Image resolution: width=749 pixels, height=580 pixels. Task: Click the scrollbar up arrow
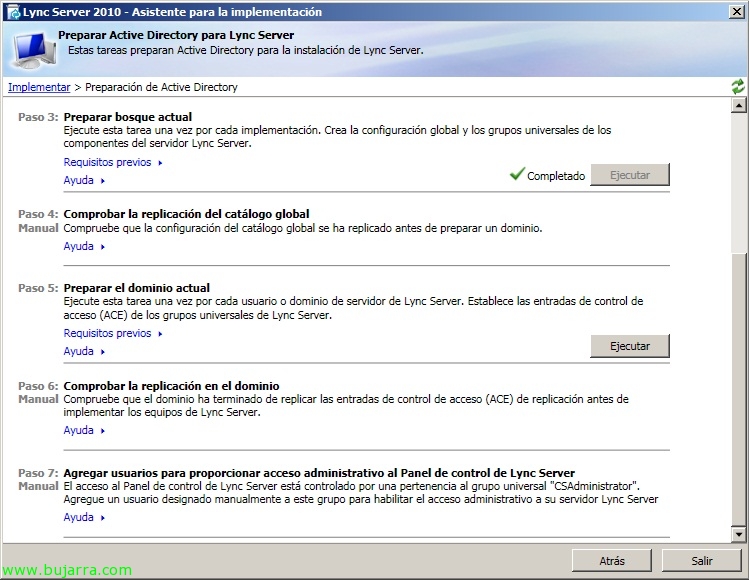[x=738, y=105]
